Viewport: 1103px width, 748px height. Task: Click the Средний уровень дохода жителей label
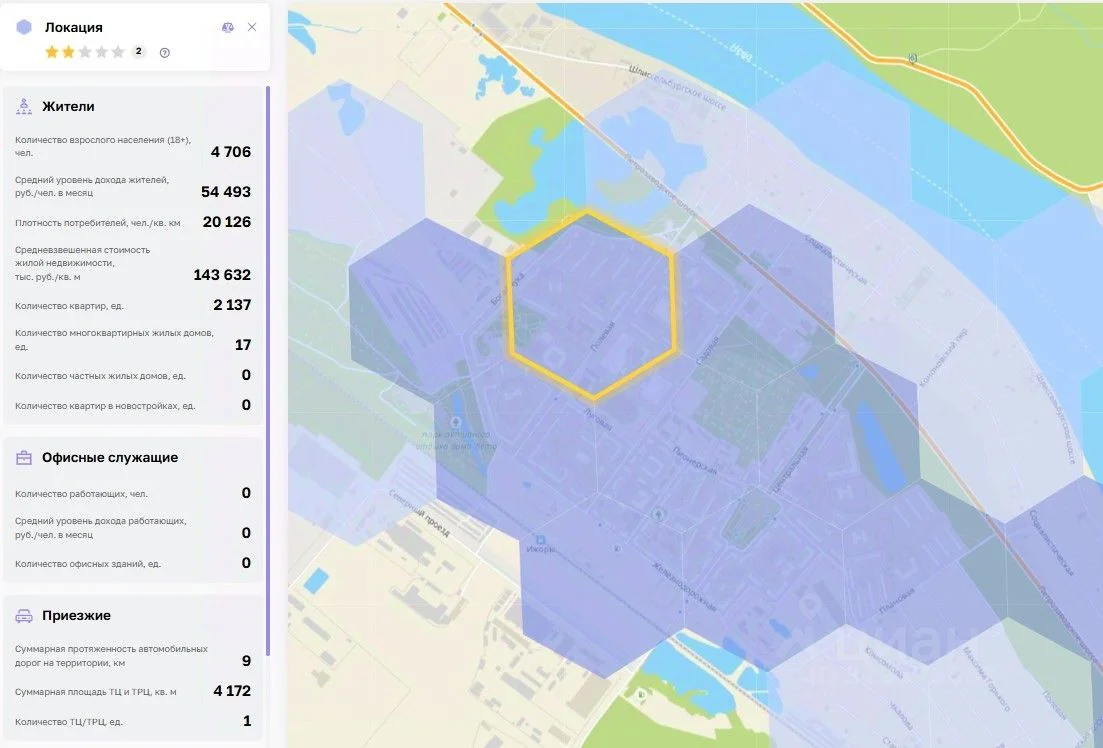(91, 186)
